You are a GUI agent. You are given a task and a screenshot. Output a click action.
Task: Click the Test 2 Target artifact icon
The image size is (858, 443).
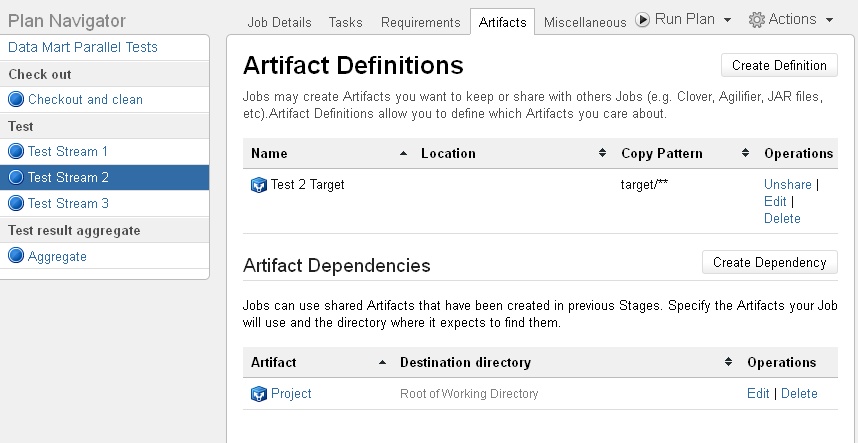[259, 185]
